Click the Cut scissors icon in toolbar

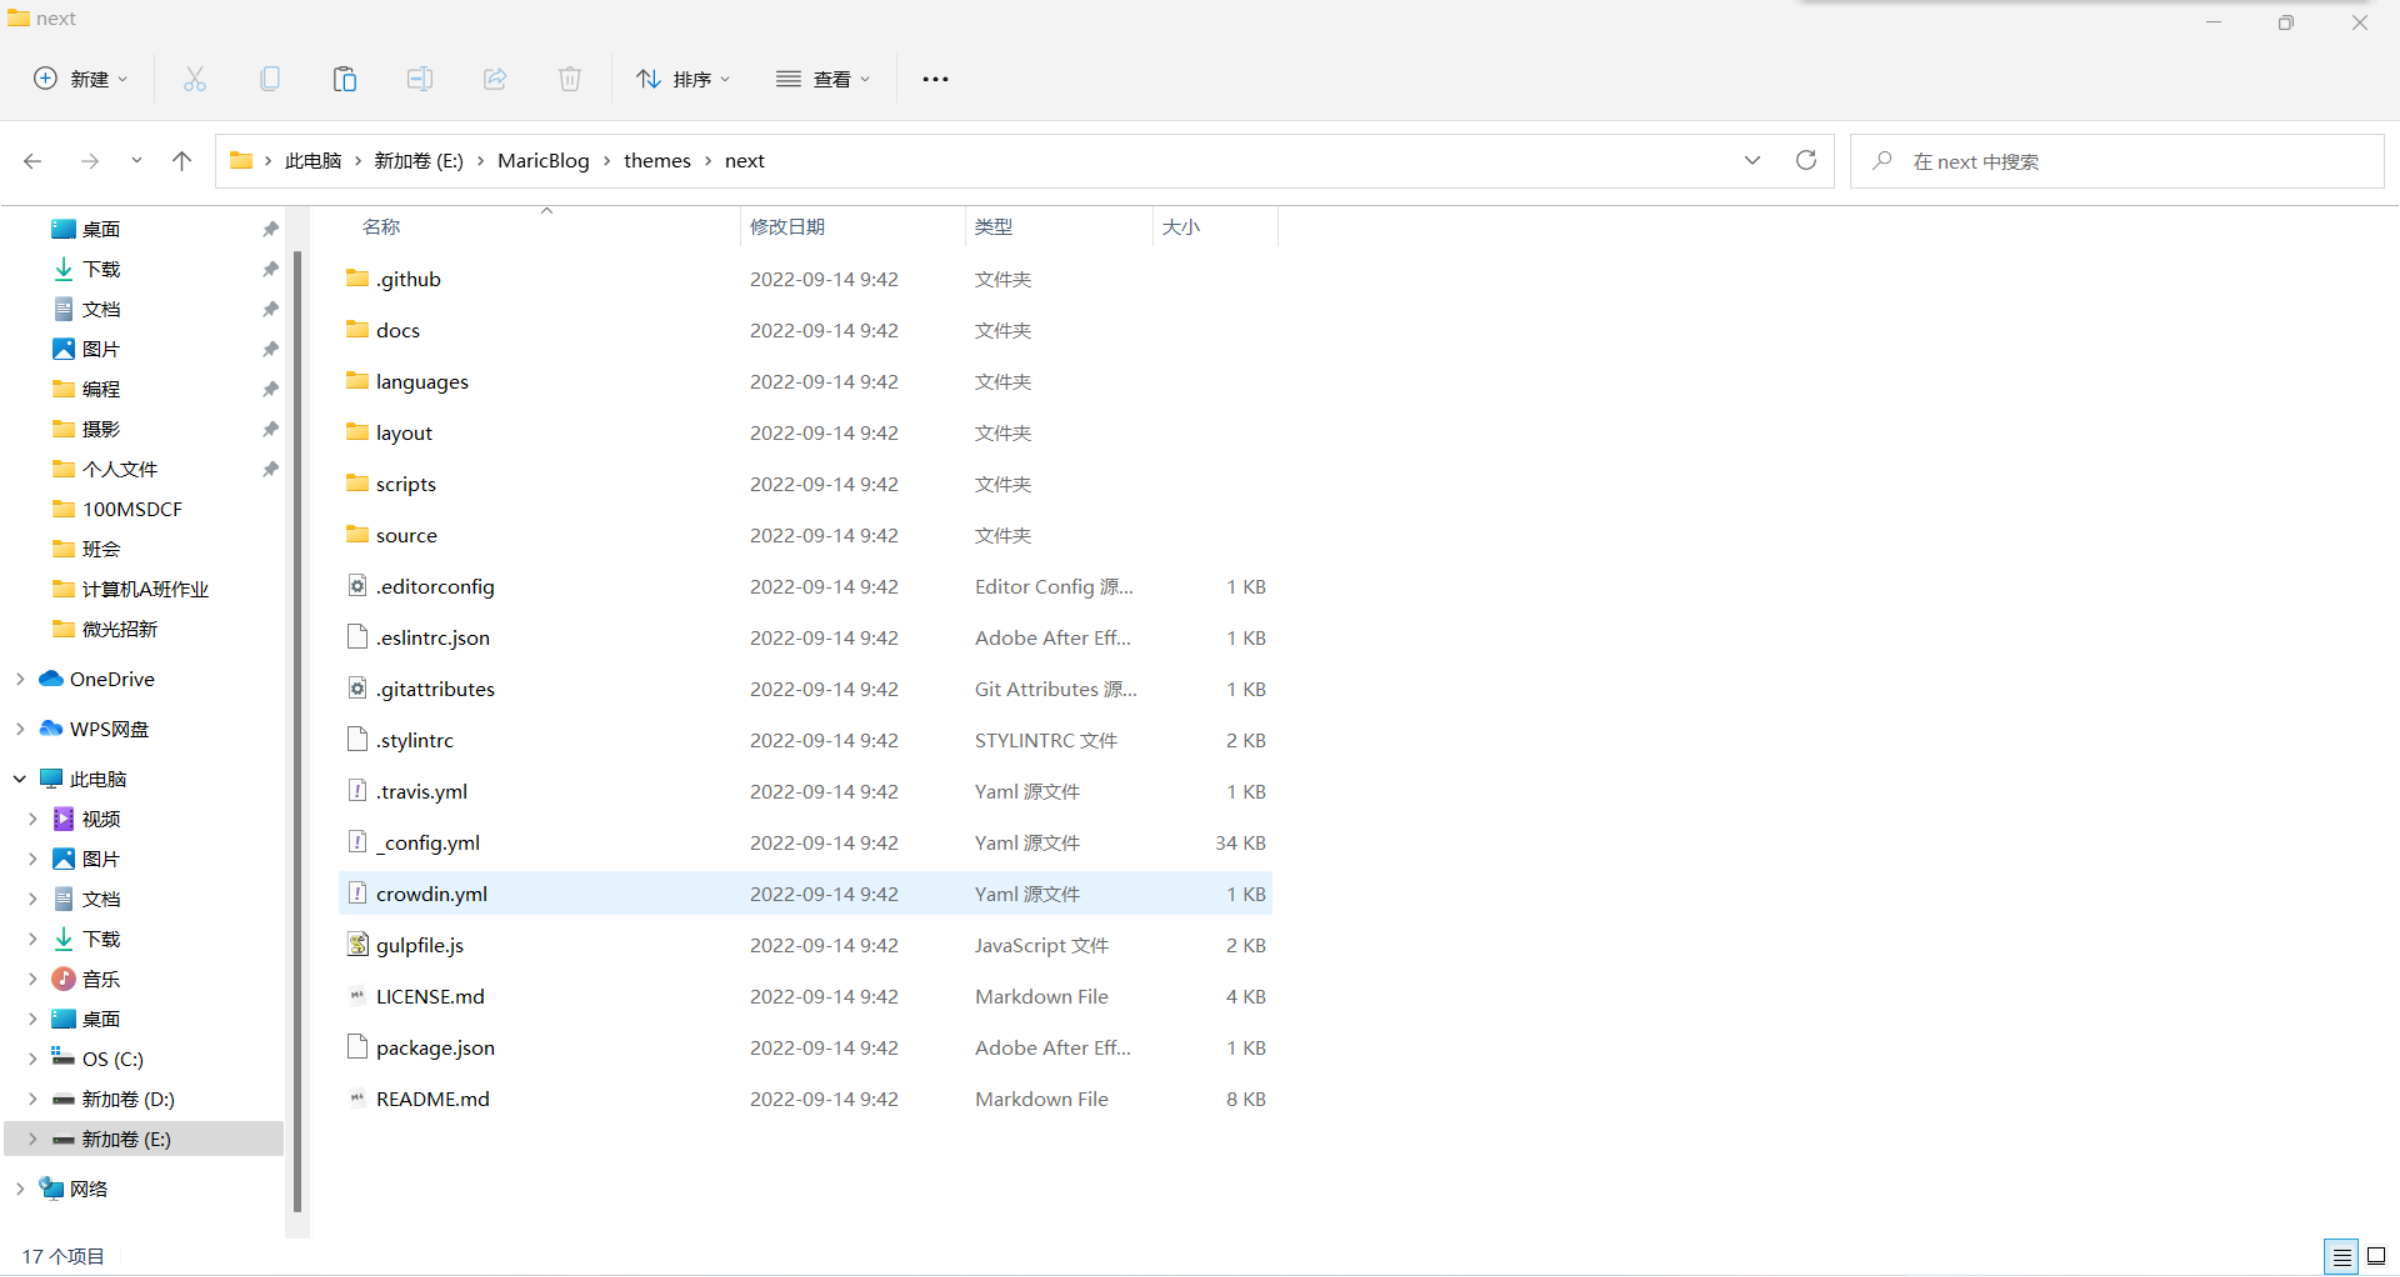(194, 79)
